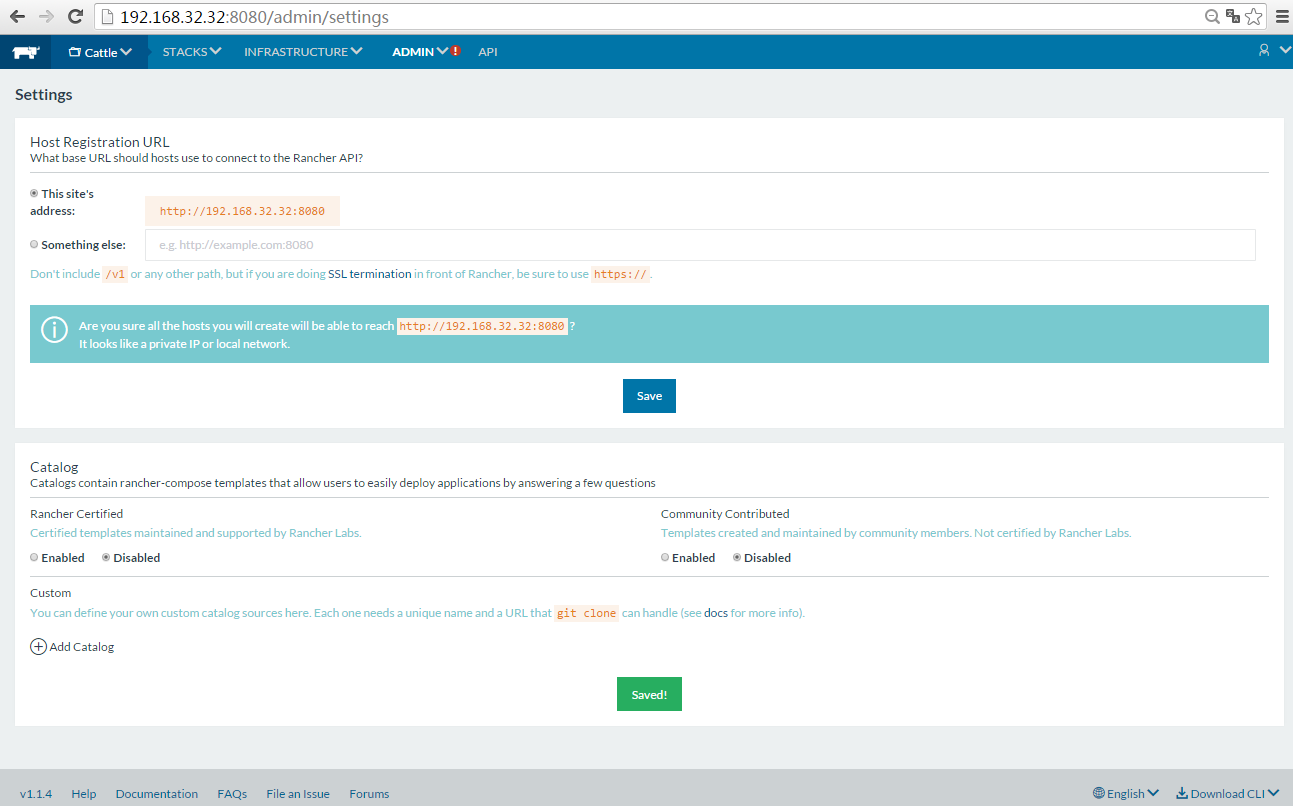Disable the Community Contributed catalog
The image size is (1293, 806).
(737, 558)
